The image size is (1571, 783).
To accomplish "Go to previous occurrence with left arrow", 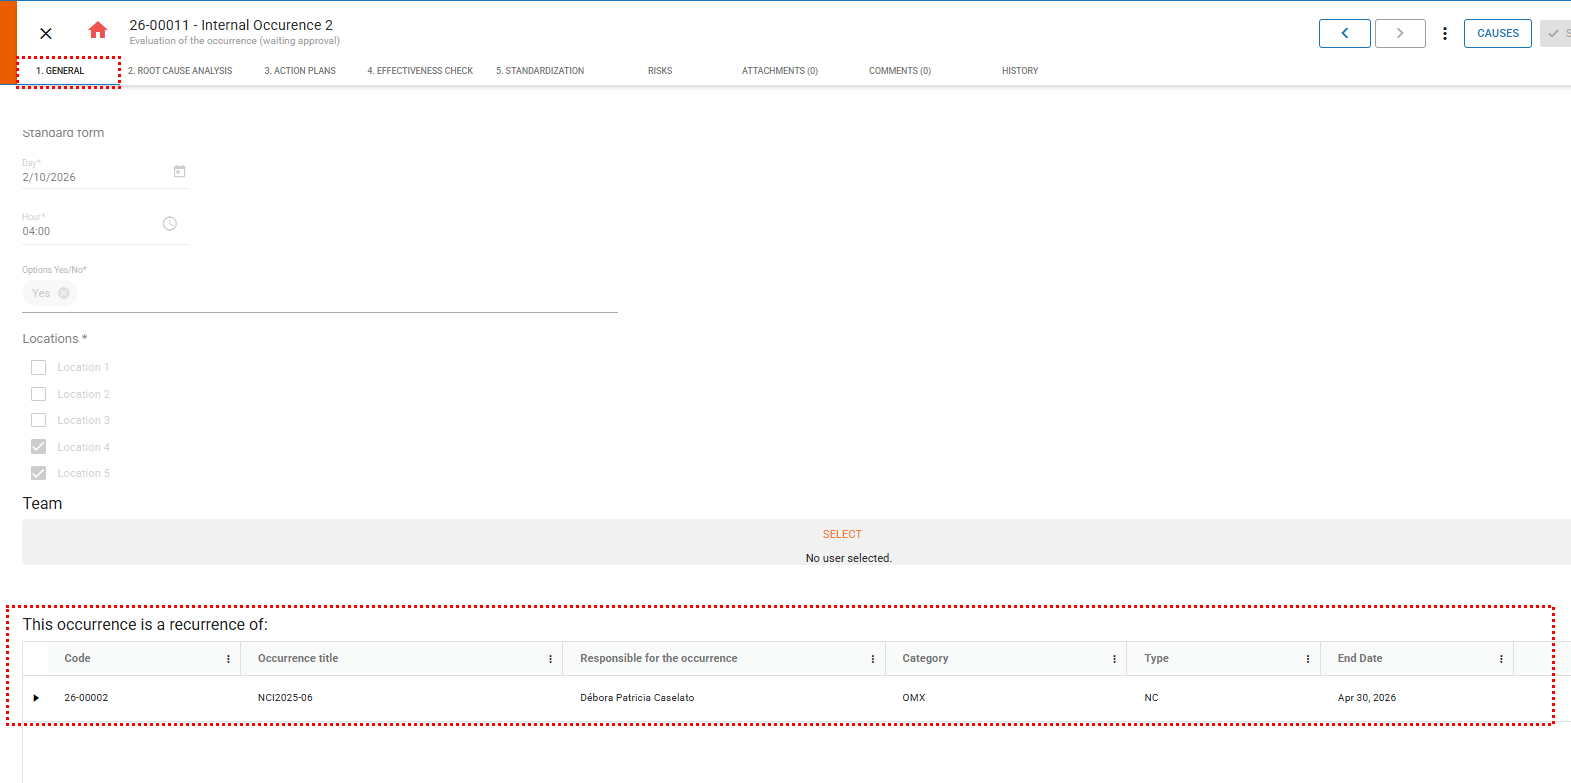I will 1344,33.
